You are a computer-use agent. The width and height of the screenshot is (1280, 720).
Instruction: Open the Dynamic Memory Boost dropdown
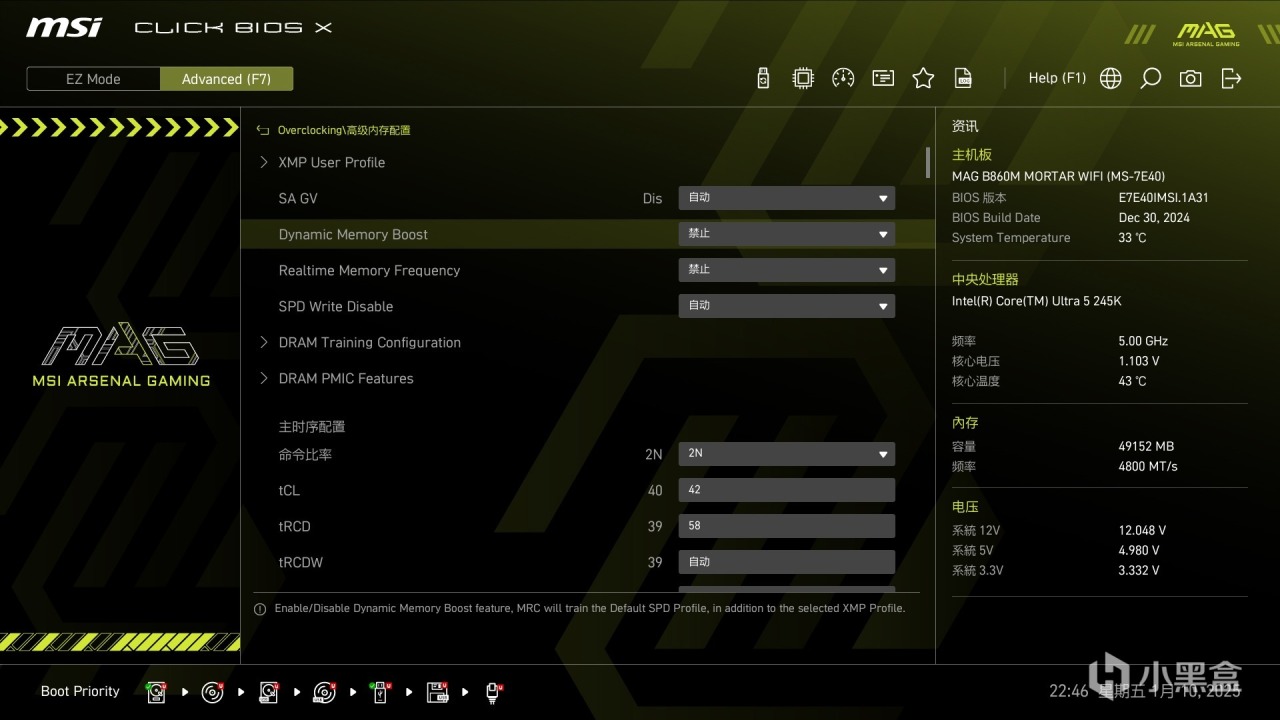tap(787, 234)
